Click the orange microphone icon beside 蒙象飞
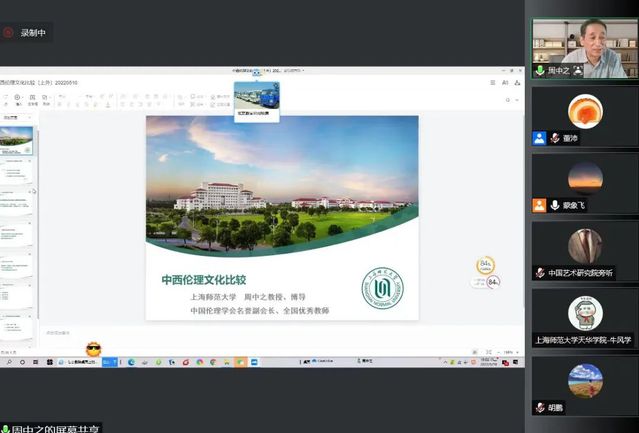The width and height of the screenshot is (639, 433). (x=539, y=205)
